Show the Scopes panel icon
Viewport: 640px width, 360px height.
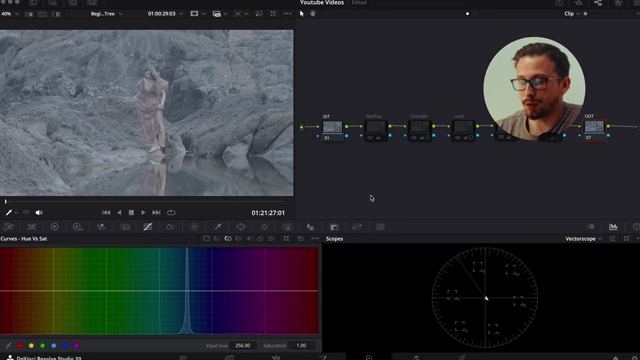[x=613, y=227]
